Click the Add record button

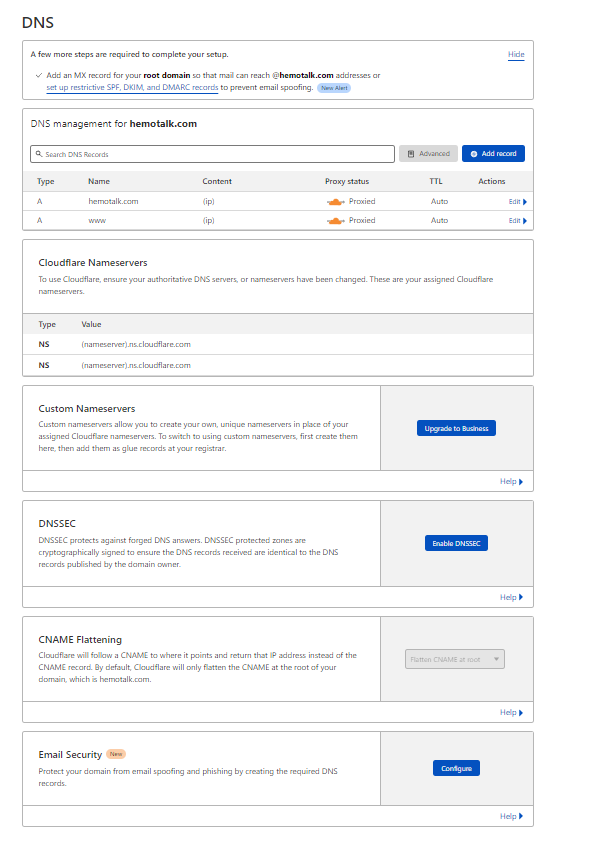pos(493,154)
